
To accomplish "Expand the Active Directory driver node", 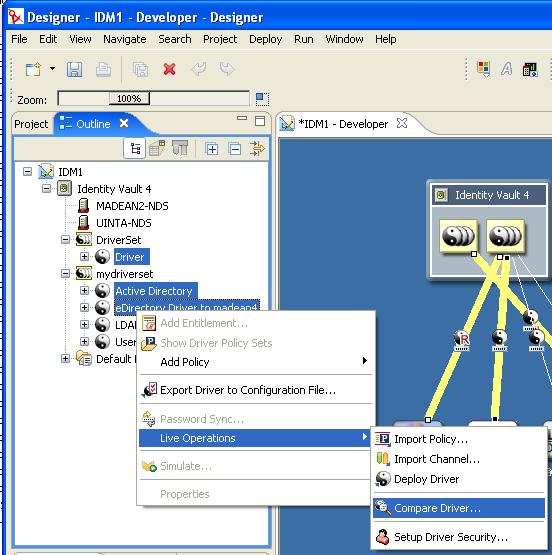I will (x=84, y=291).
